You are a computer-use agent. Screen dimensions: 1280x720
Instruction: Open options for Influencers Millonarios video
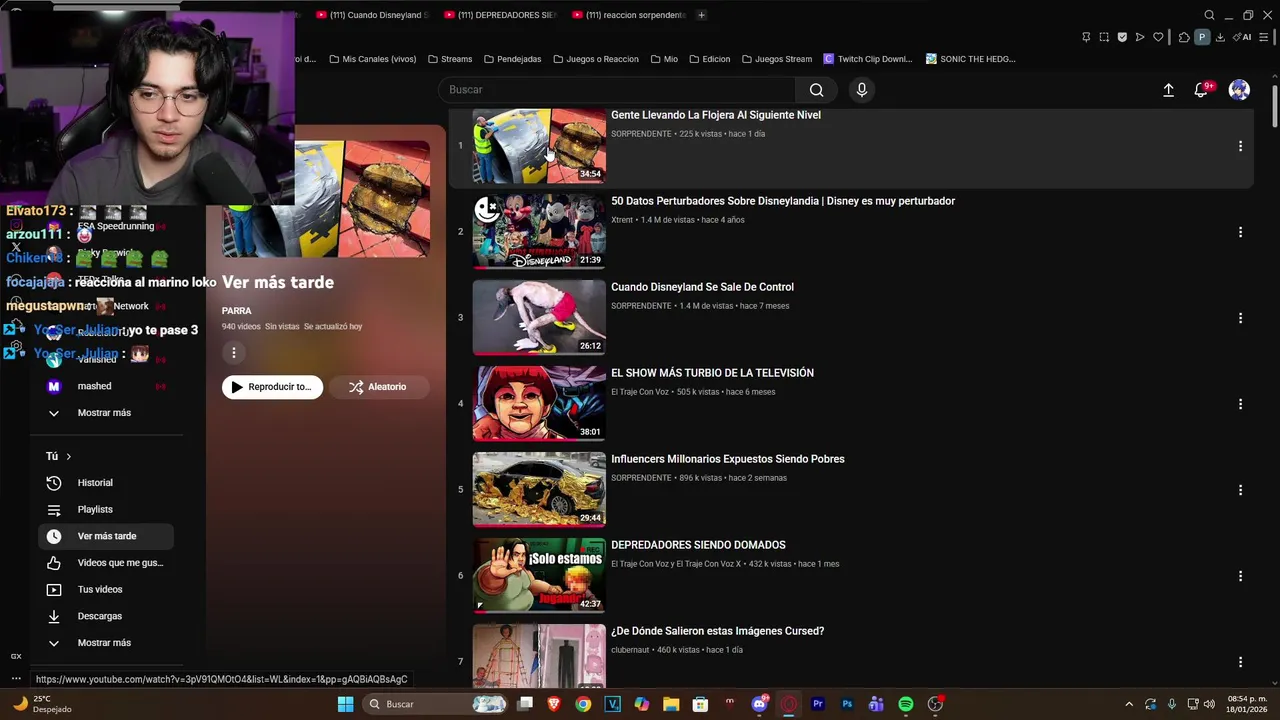coord(1240,490)
